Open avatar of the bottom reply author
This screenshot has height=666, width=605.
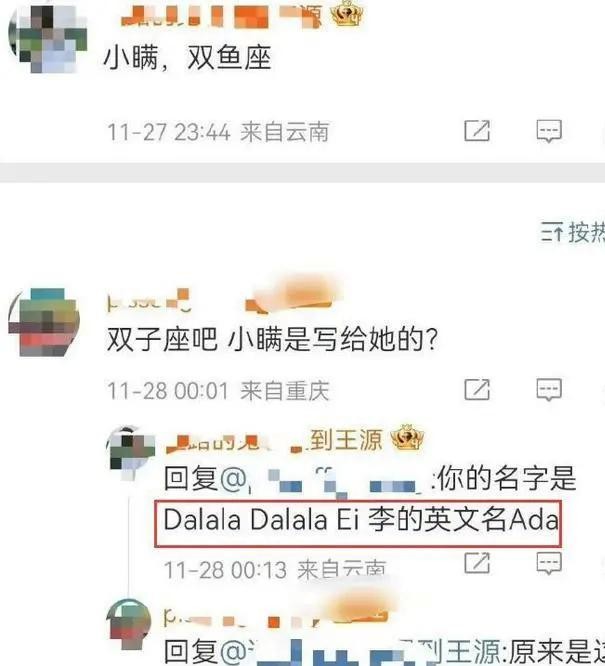point(129,624)
